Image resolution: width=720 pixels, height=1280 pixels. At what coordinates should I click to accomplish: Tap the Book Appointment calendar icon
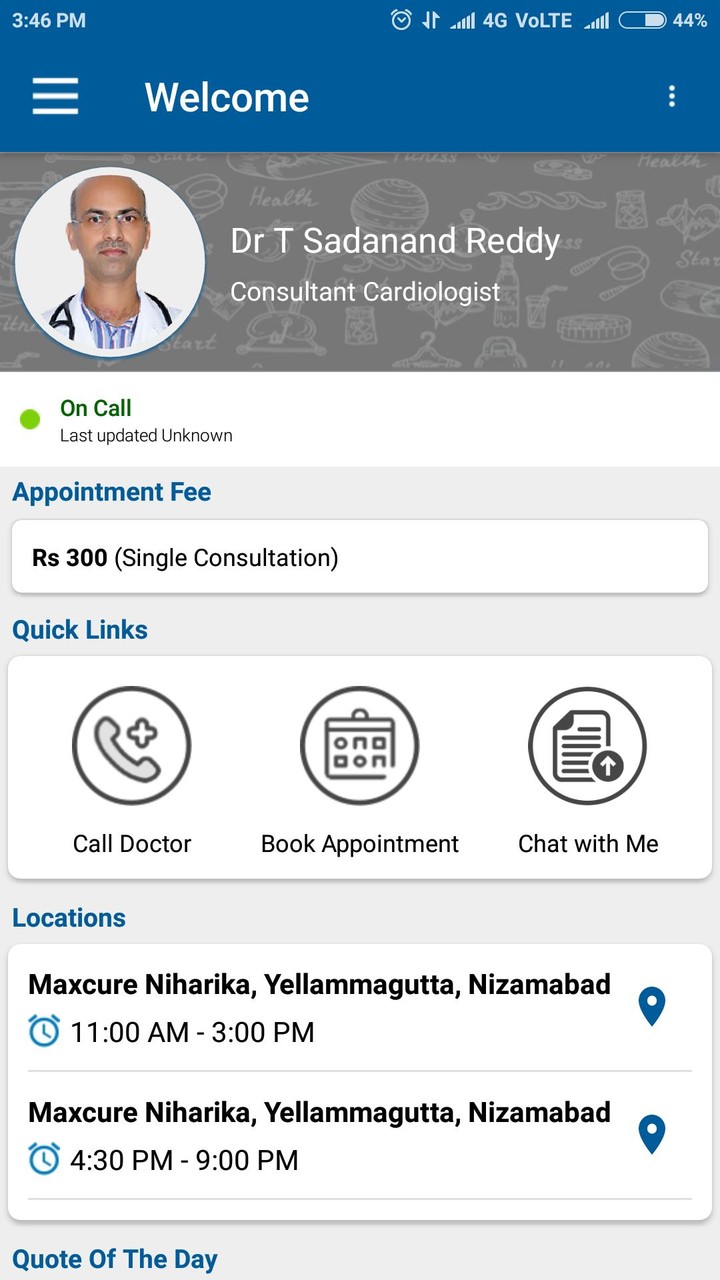359,745
